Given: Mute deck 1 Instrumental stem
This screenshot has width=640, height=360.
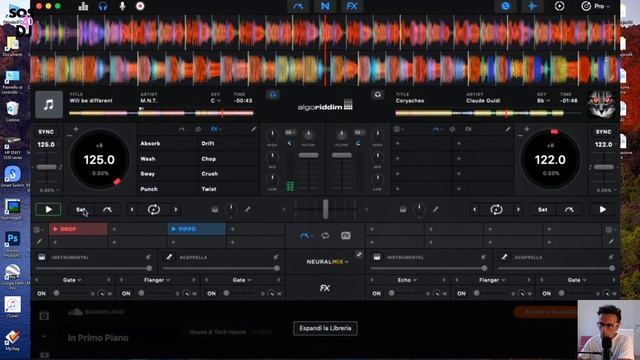Looking at the screenshot, I should (x=148, y=257).
